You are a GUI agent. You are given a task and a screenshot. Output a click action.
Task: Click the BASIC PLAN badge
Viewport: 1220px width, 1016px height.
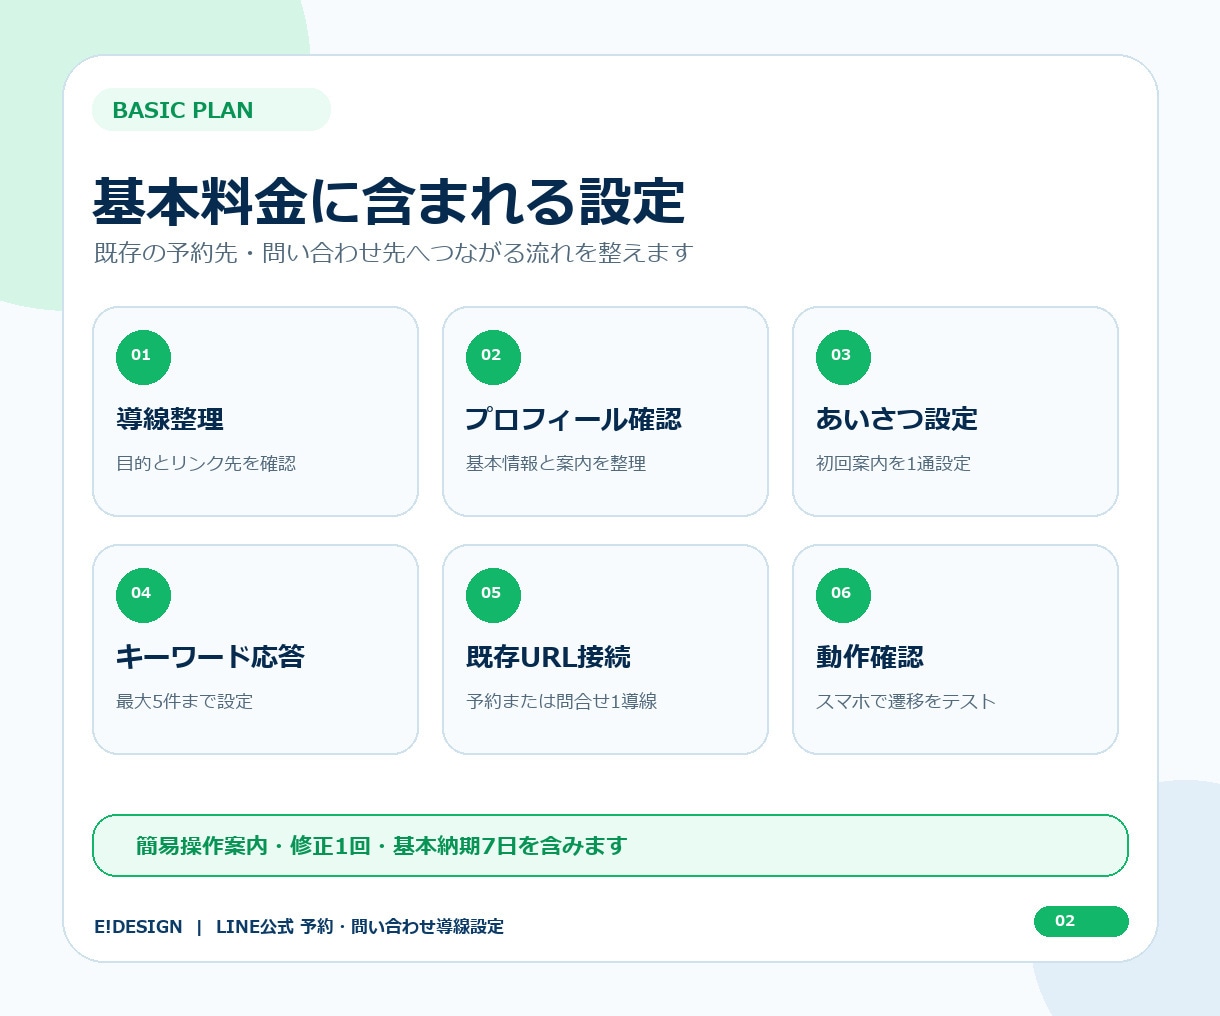click(211, 110)
